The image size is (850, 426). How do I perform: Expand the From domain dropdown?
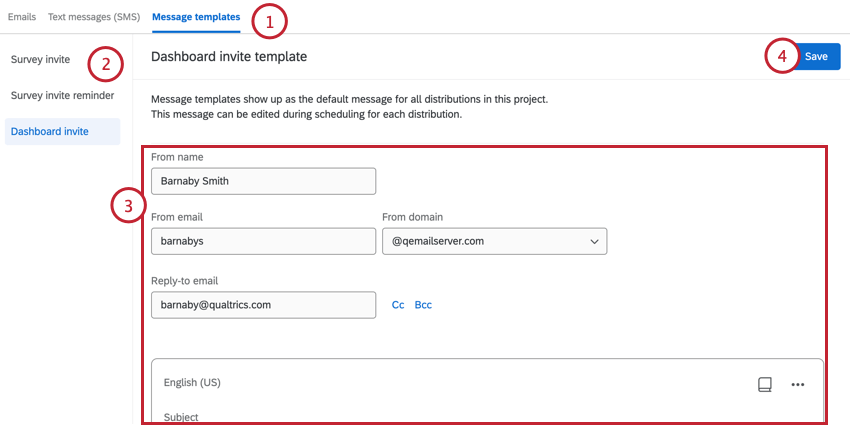pyautogui.click(x=494, y=242)
